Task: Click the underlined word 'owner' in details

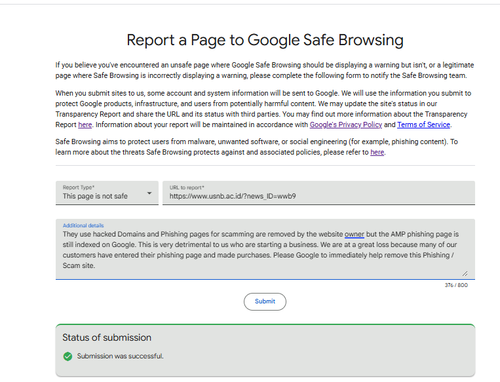Action: click(x=354, y=234)
